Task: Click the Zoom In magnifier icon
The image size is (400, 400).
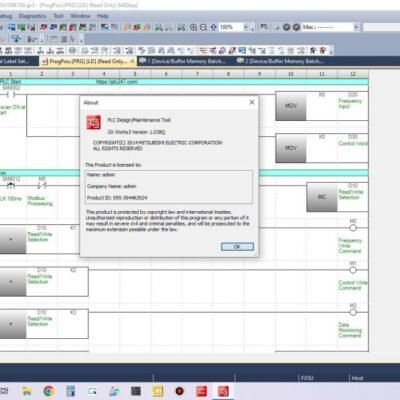Action: tap(193, 27)
